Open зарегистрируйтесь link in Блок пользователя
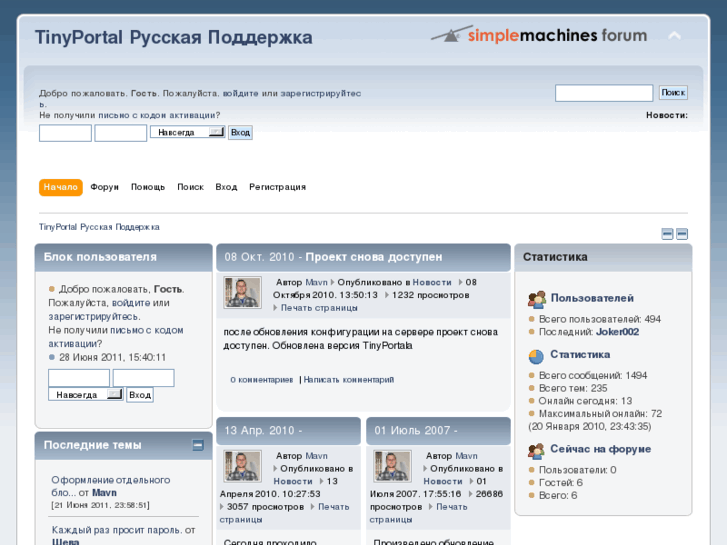Image resolution: width=727 pixels, height=545 pixels. point(94,316)
